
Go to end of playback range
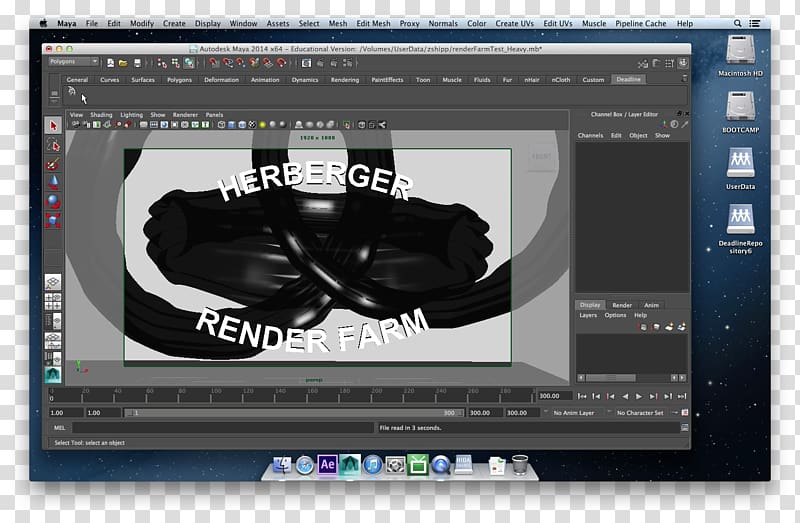(682, 396)
